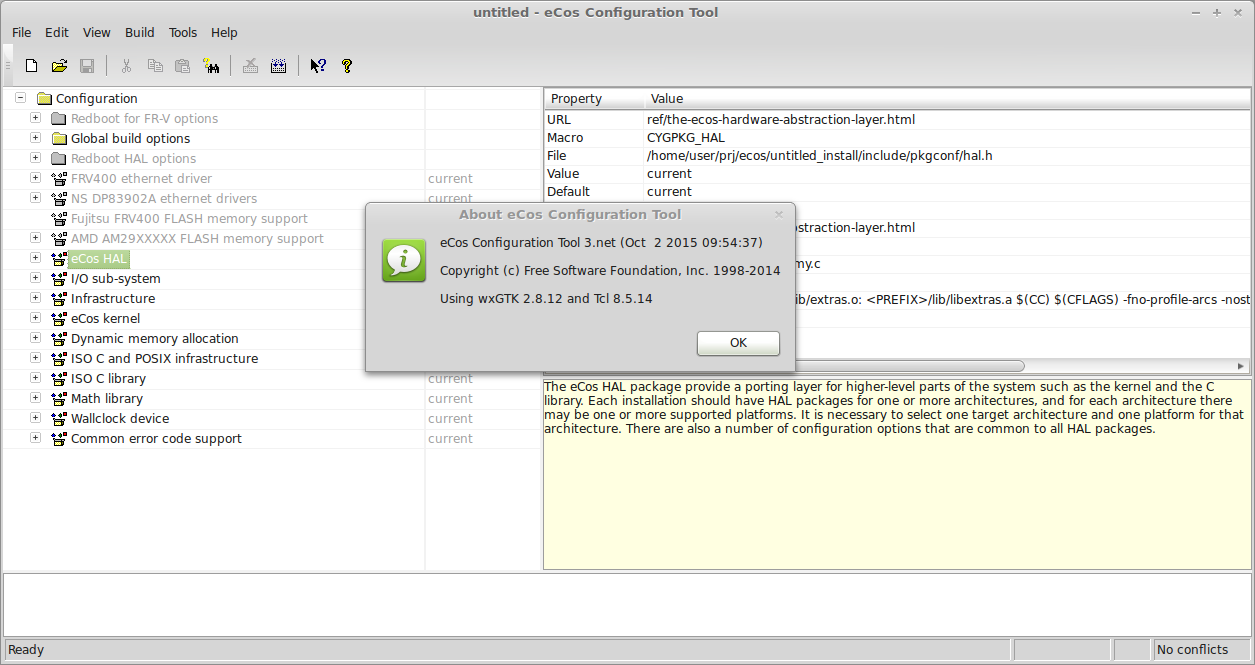Expand the Redboot for FR-V options node
The image size is (1255, 665).
36,118
